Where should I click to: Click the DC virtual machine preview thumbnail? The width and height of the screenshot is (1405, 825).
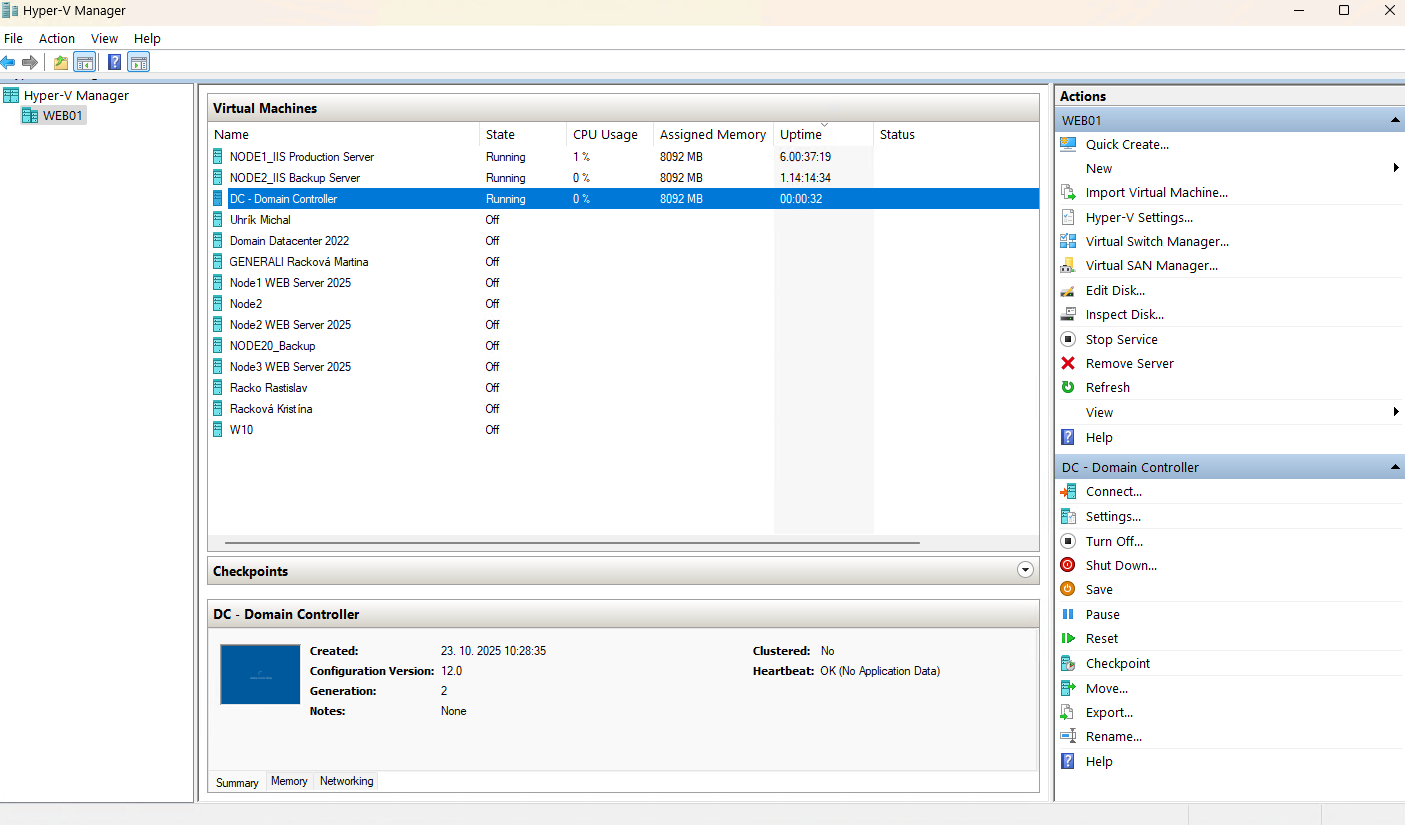point(260,674)
